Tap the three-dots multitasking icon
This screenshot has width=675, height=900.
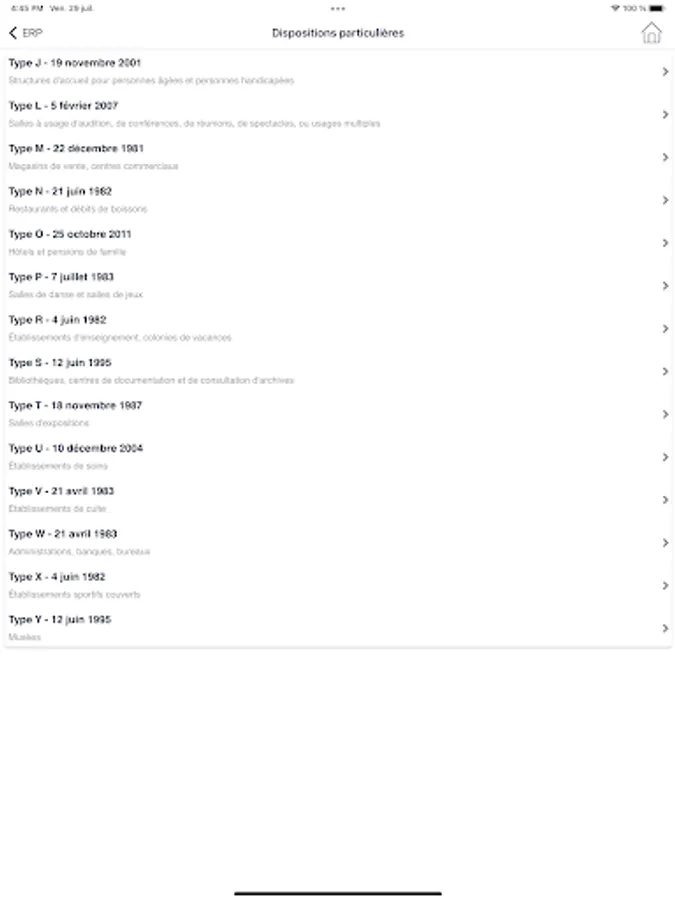coord(338,8)
